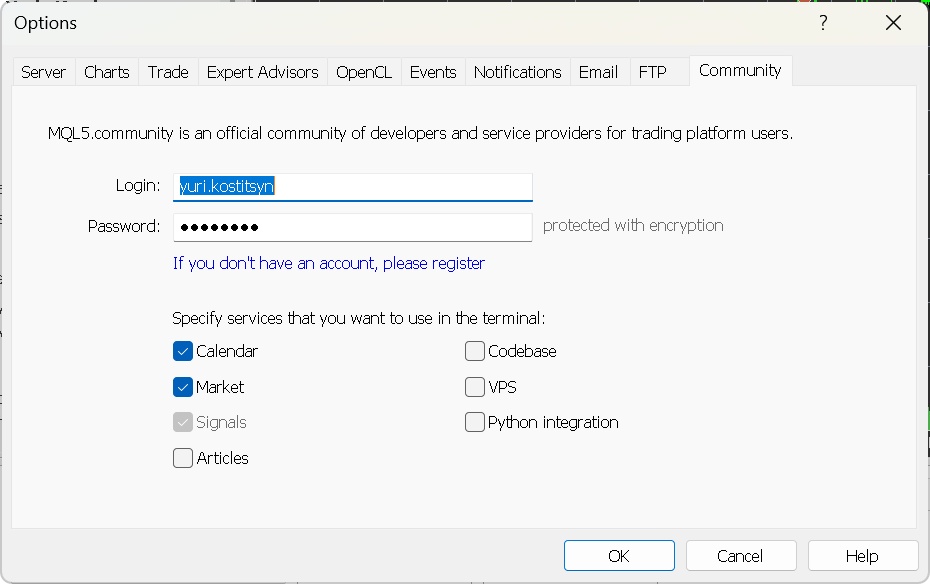Enable the Codebase checkbox
The width and height of the screenshot is (930, 584).
[474, 351]
